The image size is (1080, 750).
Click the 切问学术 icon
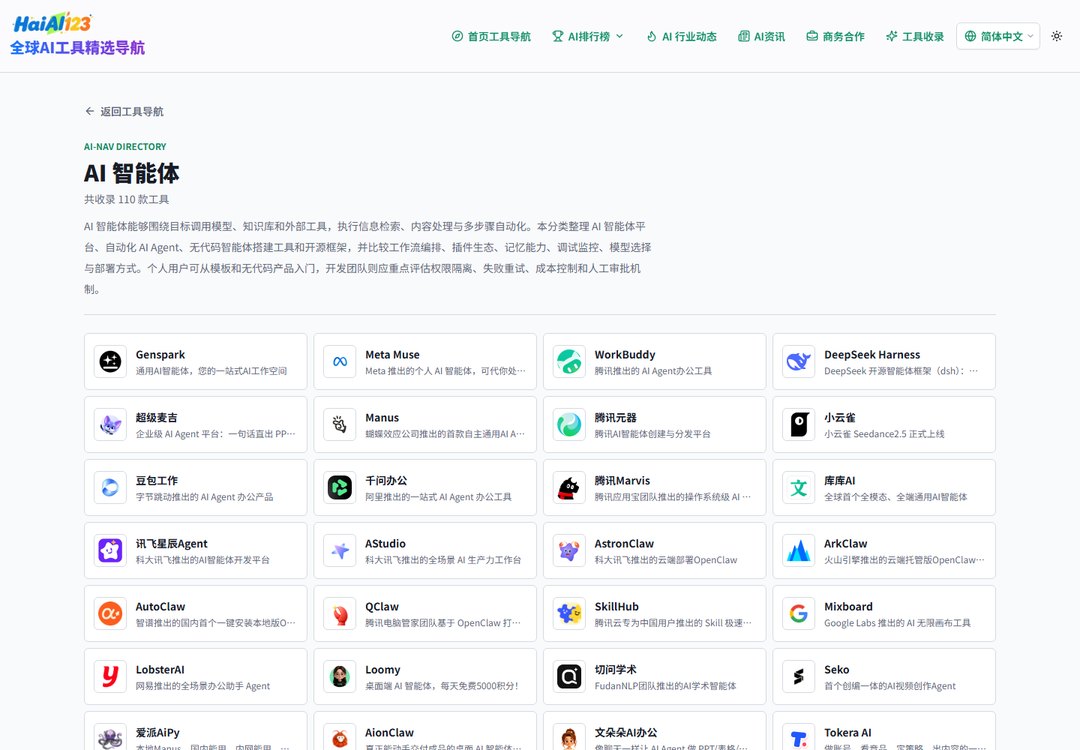click(x=569, y=677)
